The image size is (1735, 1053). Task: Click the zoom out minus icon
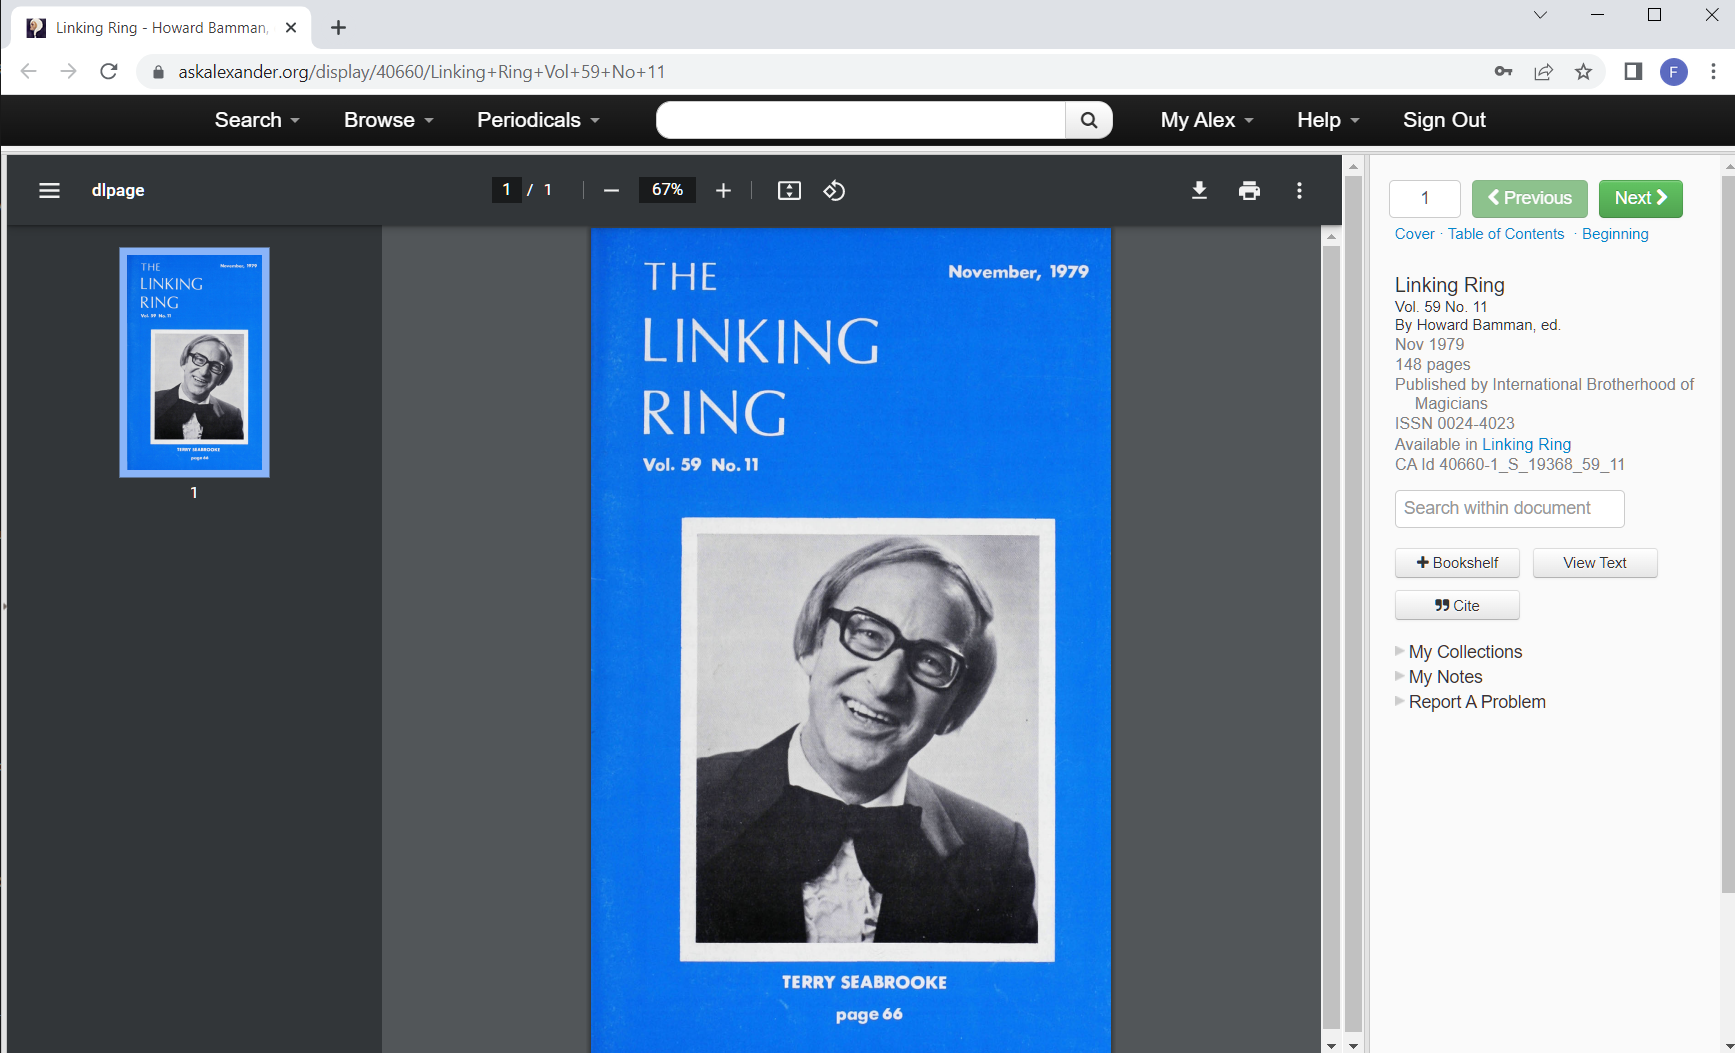point(612,190)
